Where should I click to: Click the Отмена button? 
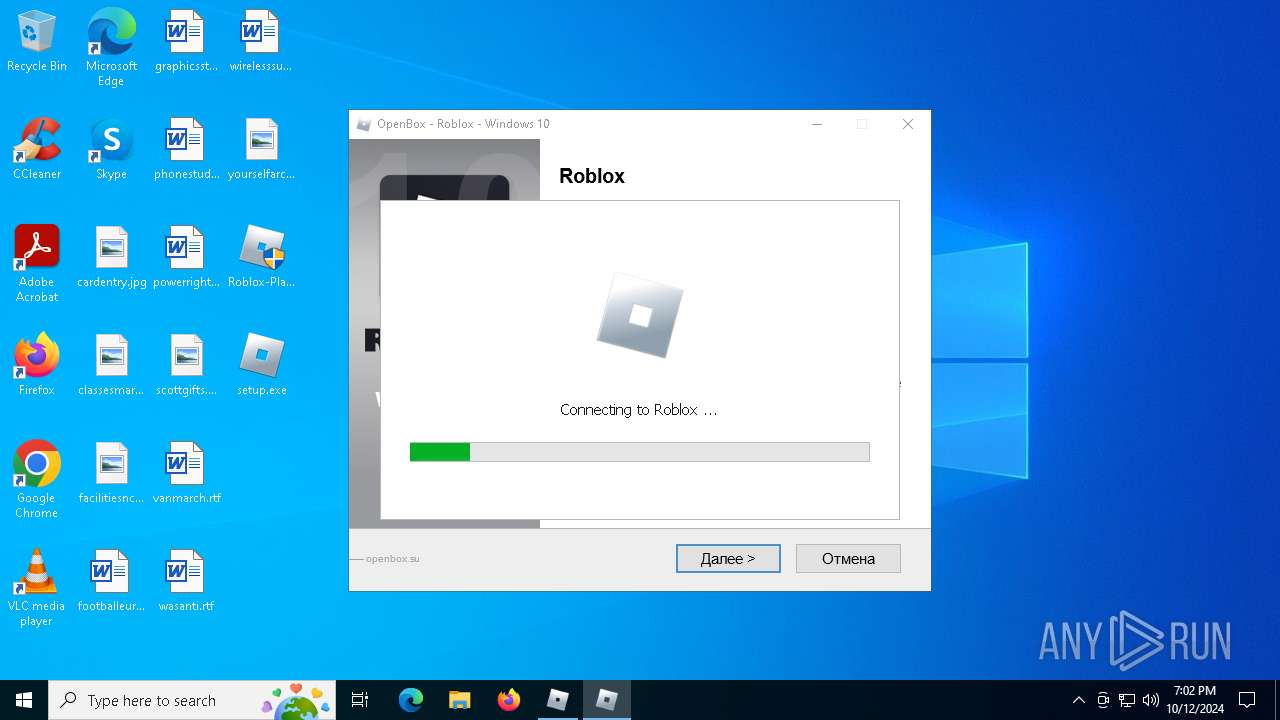[848, 558]
